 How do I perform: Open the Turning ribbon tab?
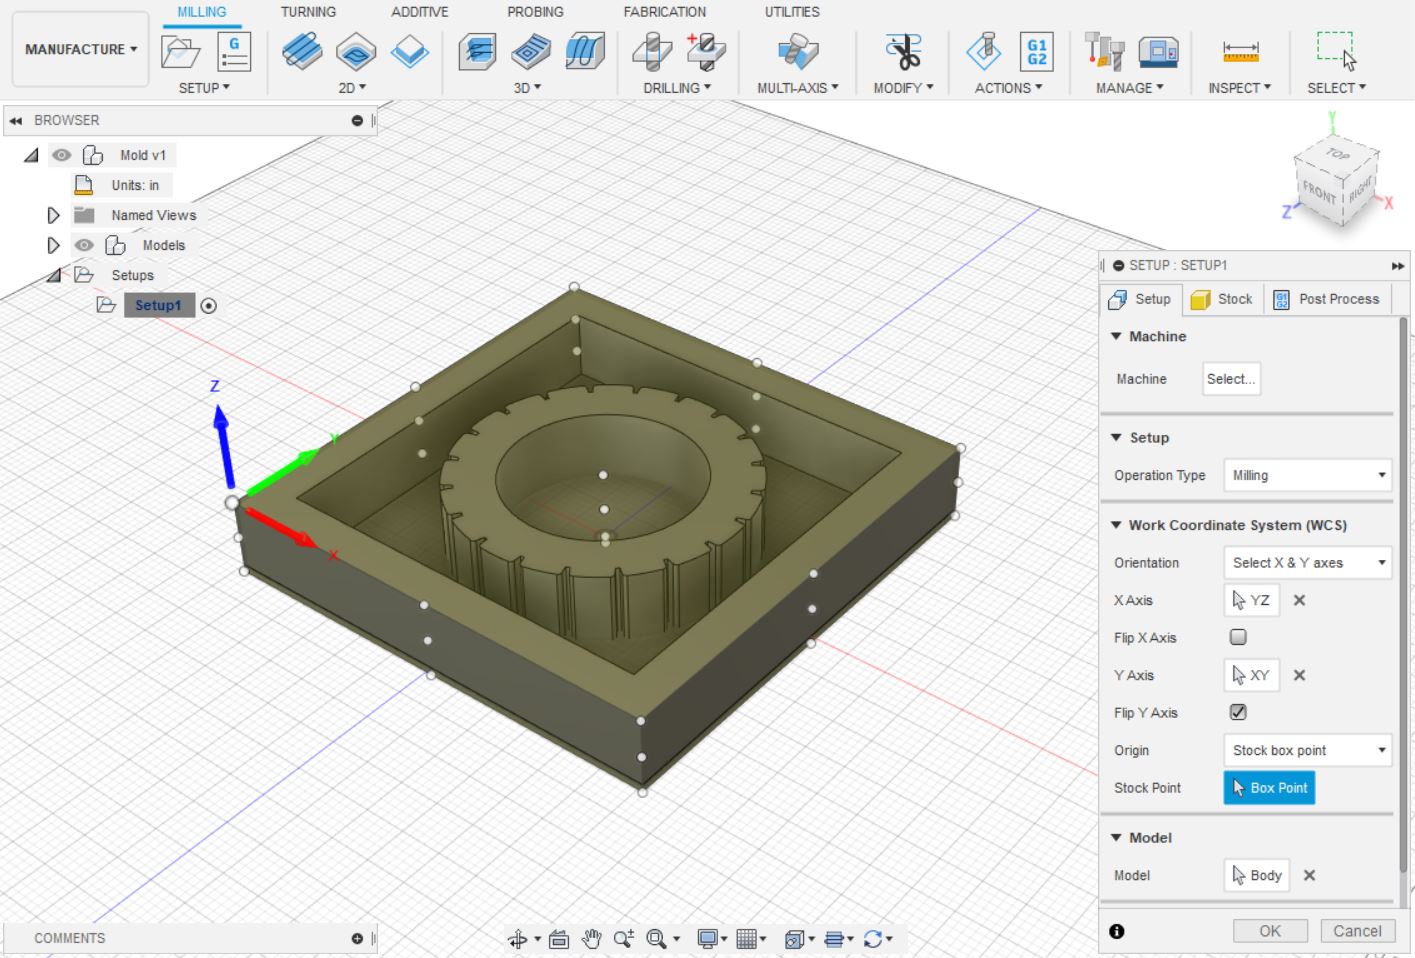tap(308, 12)
